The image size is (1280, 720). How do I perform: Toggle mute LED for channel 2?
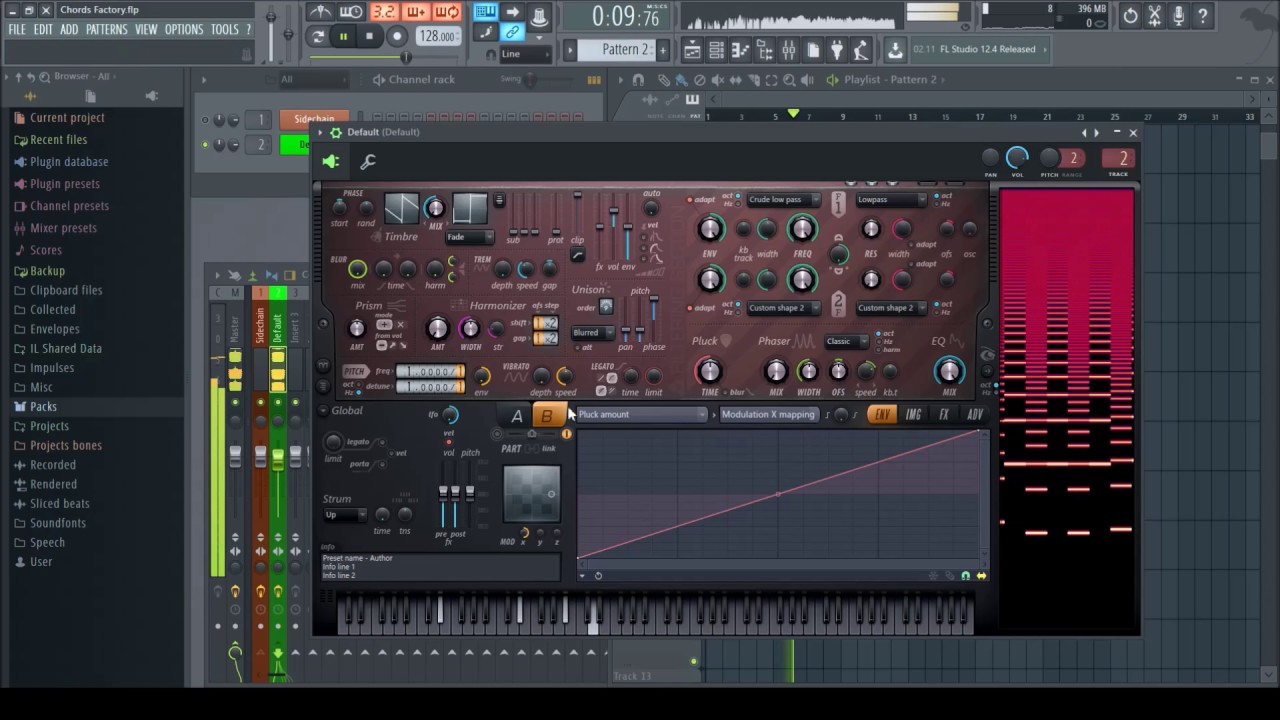click(205, 145)
